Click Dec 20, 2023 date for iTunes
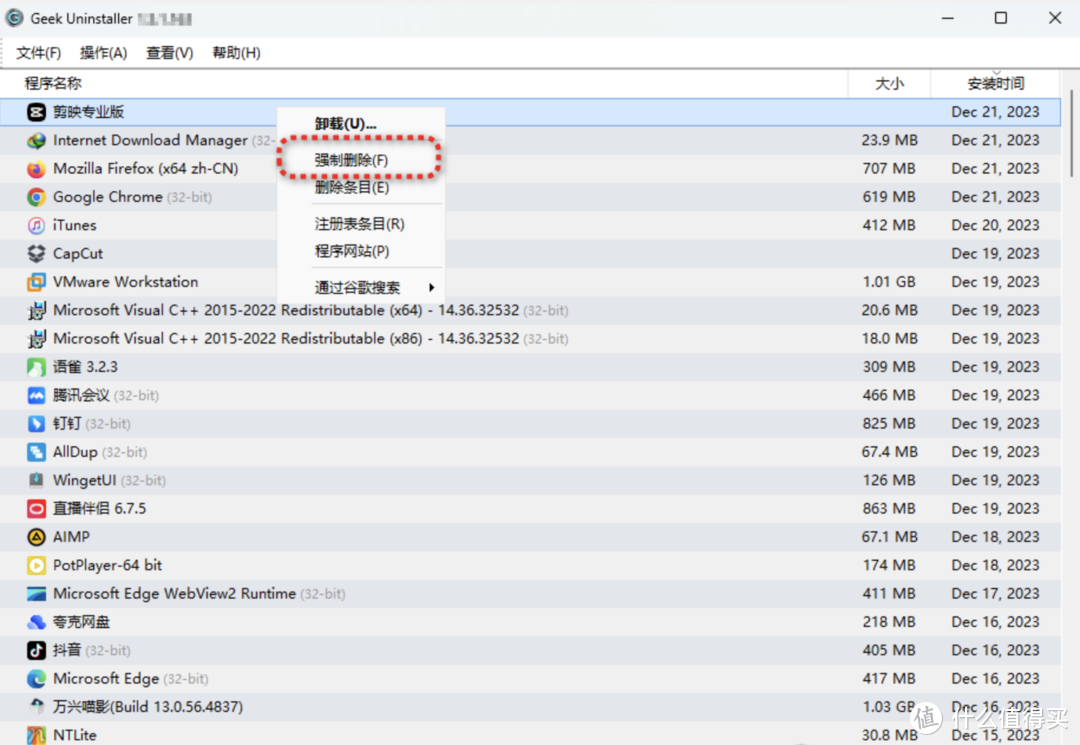1080x745 pixels. click(995, 225)
